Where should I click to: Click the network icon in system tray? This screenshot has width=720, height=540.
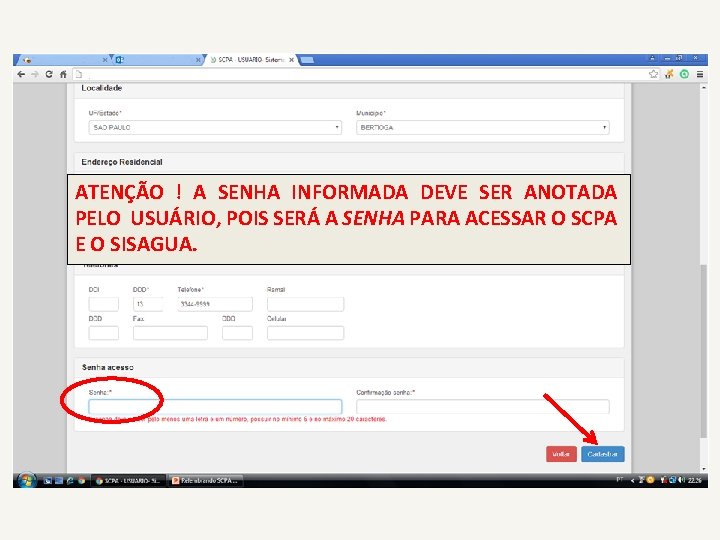673,480
